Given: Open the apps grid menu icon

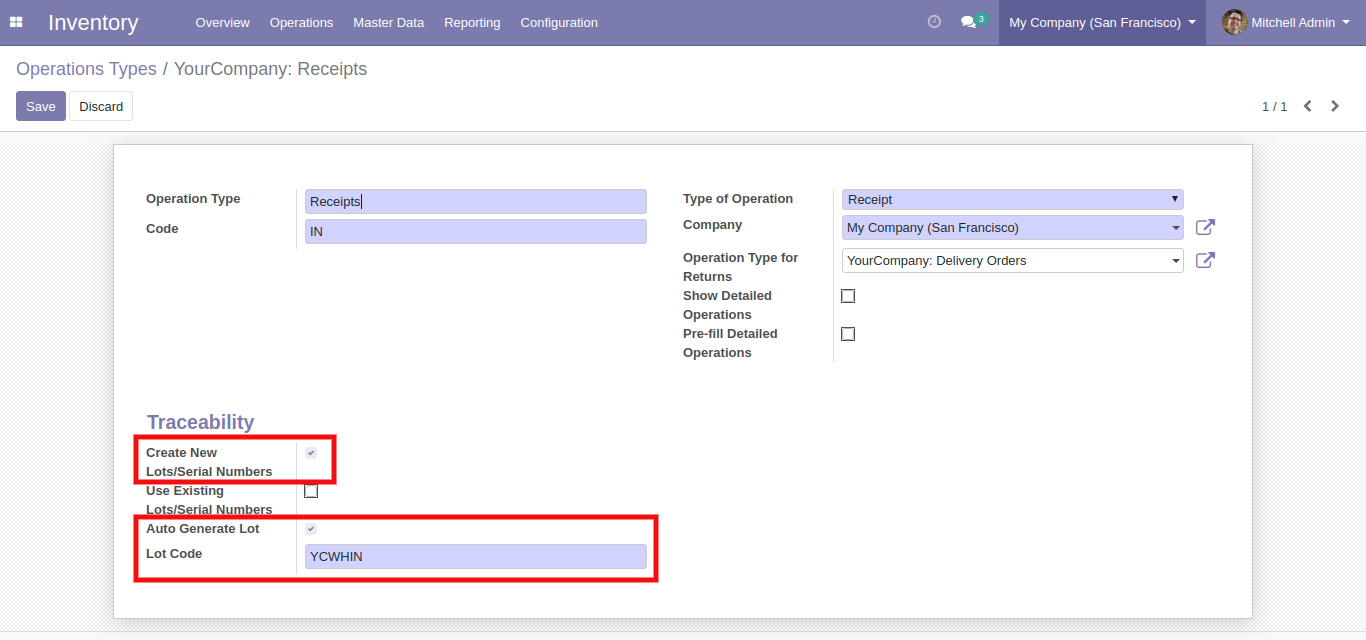Looking at the screenshot, I should 16,22.
